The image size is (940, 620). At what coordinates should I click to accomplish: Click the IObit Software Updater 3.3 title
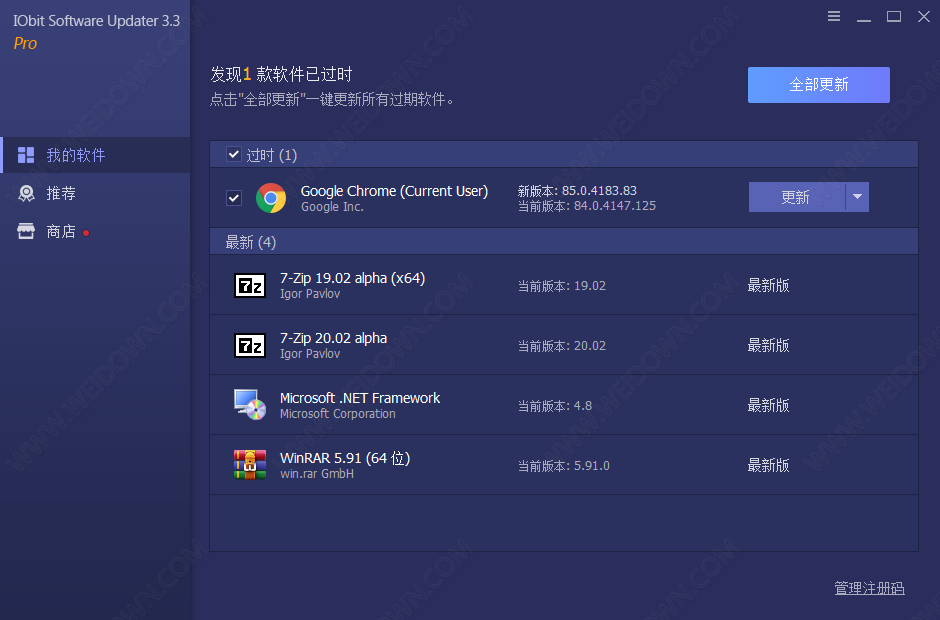[x=97, y=21]
